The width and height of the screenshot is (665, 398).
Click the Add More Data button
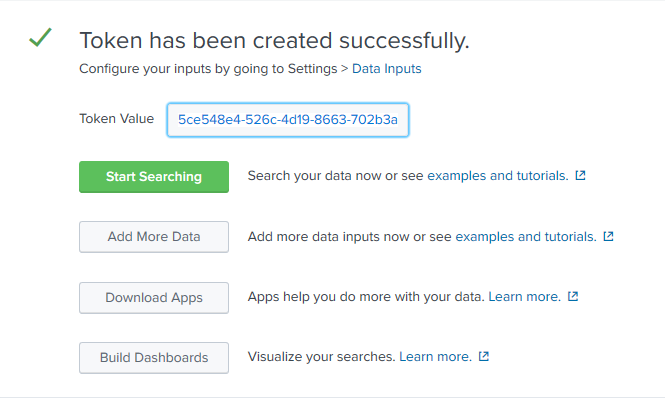pyautogui.click(x=154, y=237)
